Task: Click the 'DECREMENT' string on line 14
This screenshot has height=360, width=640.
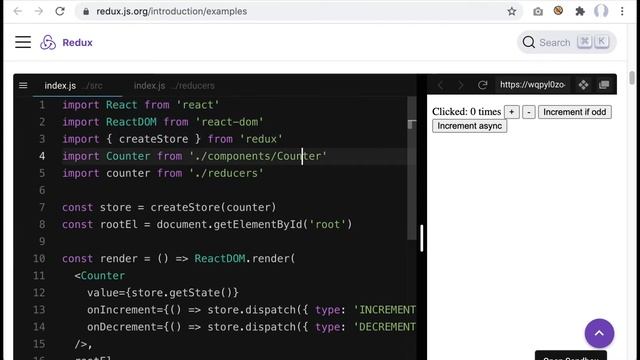Action: point(384,327)
